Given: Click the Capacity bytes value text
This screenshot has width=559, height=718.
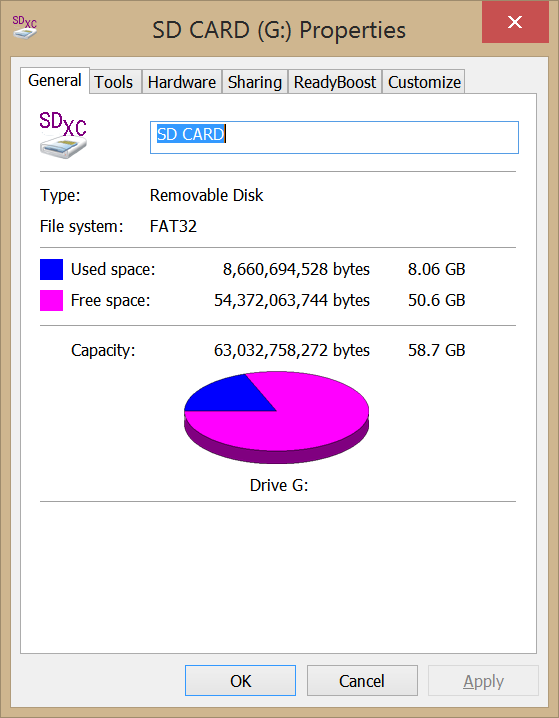Looking at the screenshot, I should coord(292,350).
